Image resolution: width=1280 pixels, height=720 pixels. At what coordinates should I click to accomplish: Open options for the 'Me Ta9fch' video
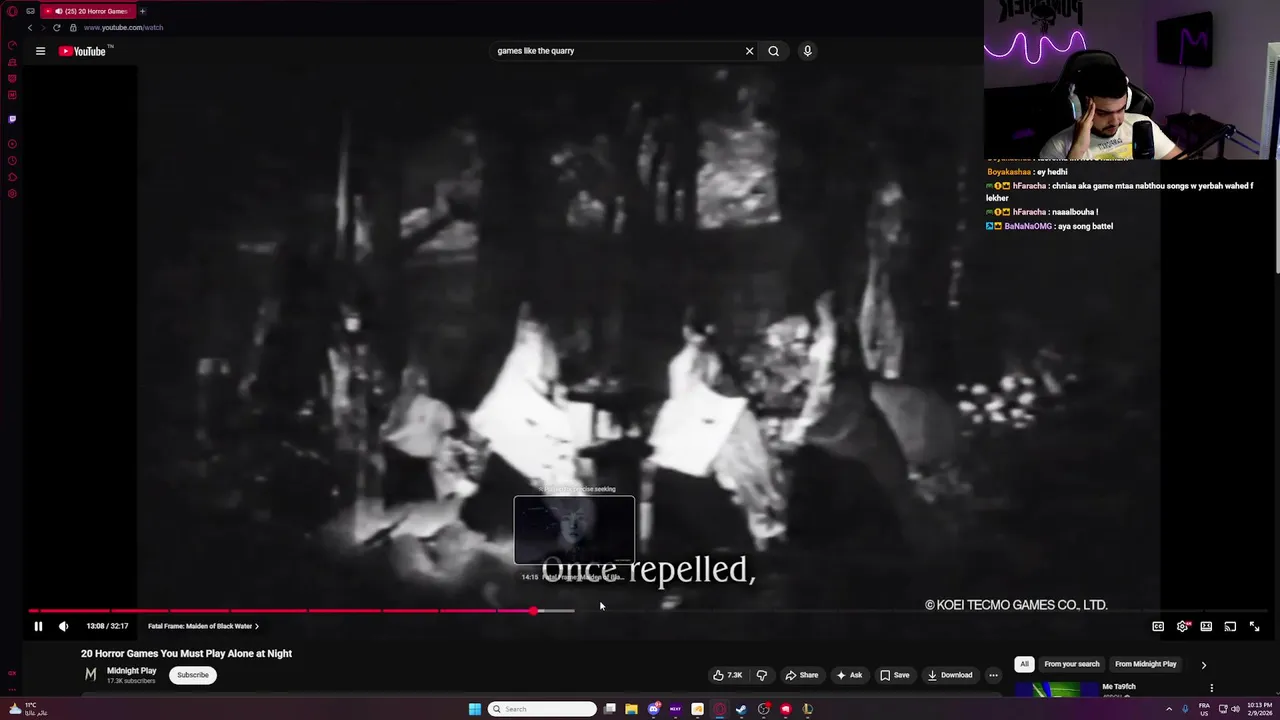coord(1211,688)
